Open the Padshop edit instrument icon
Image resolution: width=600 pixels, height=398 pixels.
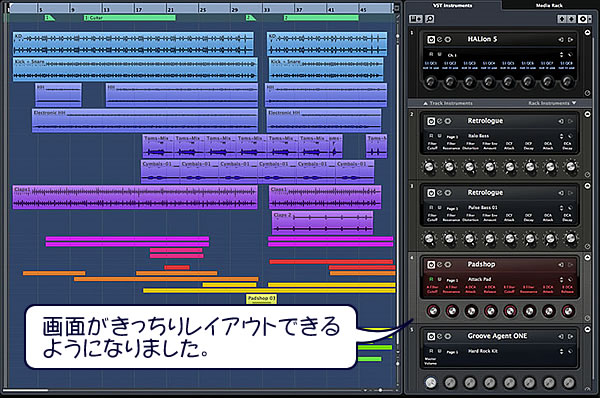pos(440,265)
